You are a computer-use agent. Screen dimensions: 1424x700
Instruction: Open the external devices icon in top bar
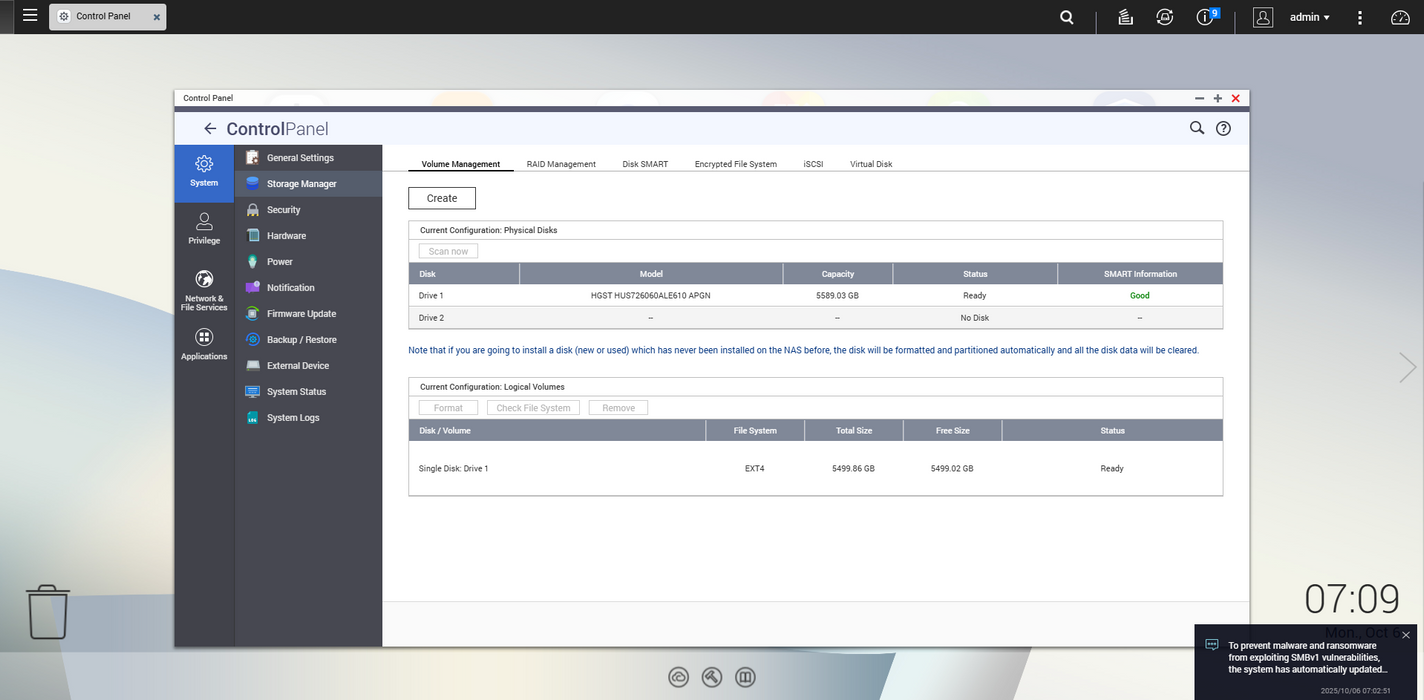point(1164,17)
